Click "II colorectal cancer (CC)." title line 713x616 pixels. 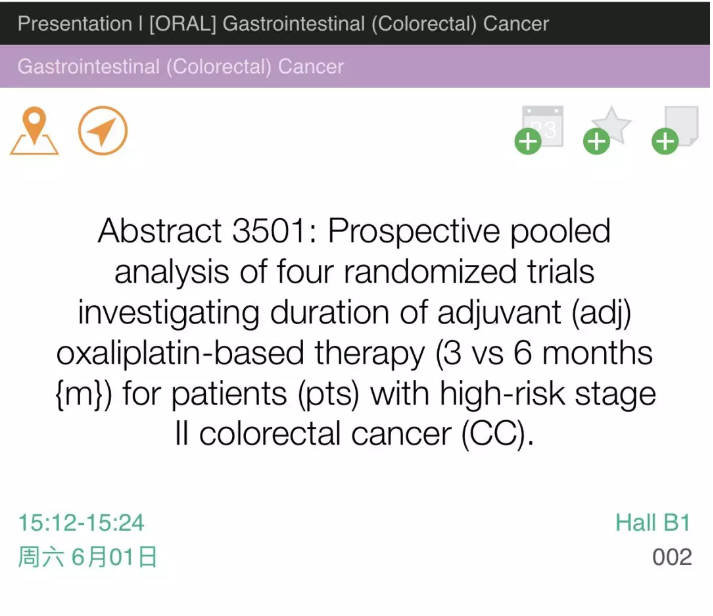355,434
